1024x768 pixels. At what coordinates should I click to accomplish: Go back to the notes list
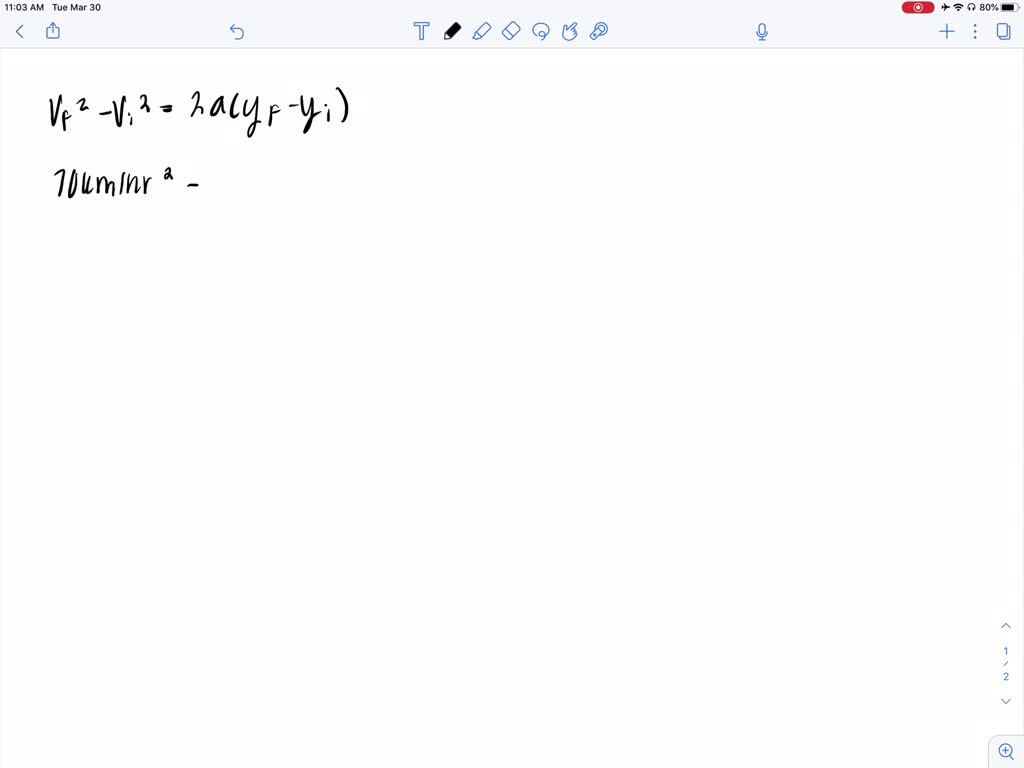click(x=20, y=31)
